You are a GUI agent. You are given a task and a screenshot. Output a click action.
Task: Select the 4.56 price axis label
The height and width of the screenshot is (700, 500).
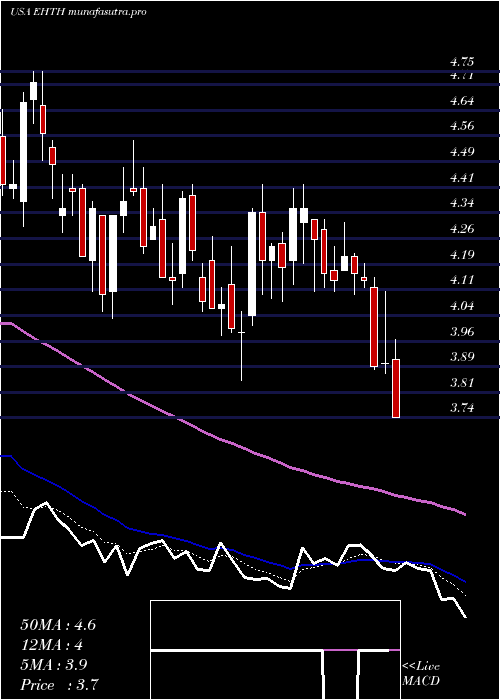(x=462, y=126)
